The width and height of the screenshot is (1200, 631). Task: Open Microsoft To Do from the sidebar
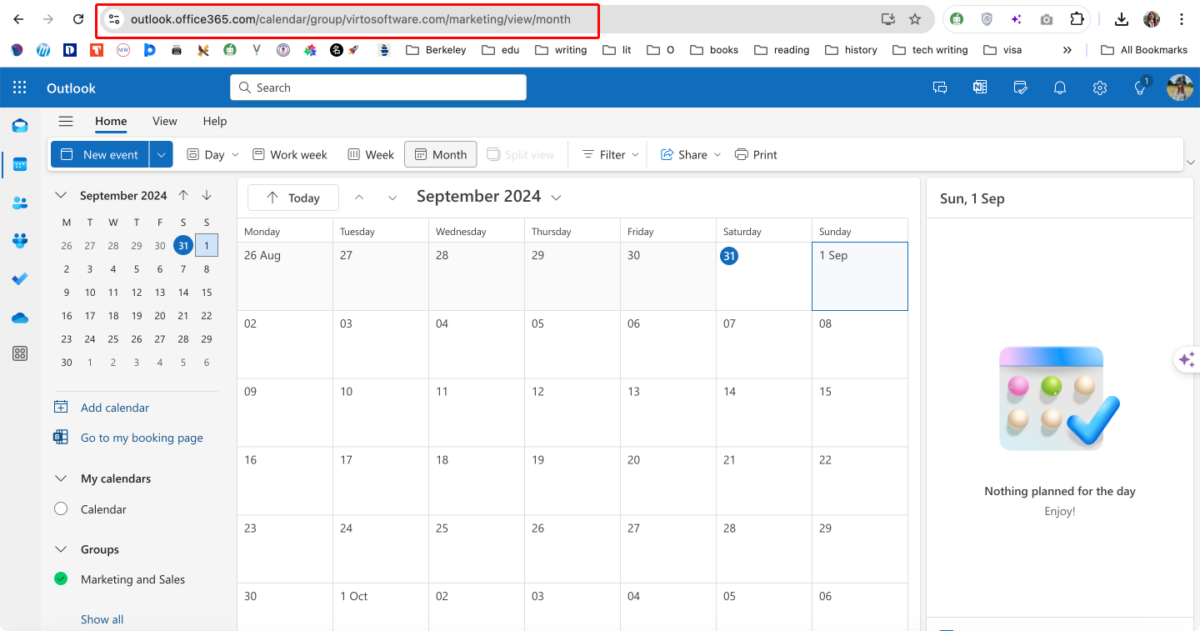[x=19, y=279]
